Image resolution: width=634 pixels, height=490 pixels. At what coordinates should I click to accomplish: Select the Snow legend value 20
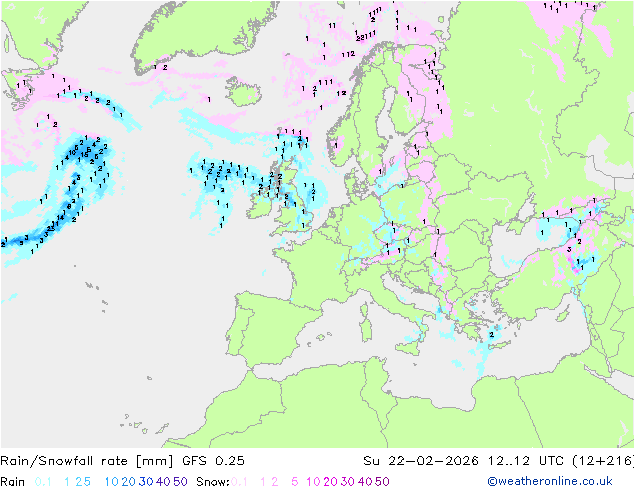[330, 482]
